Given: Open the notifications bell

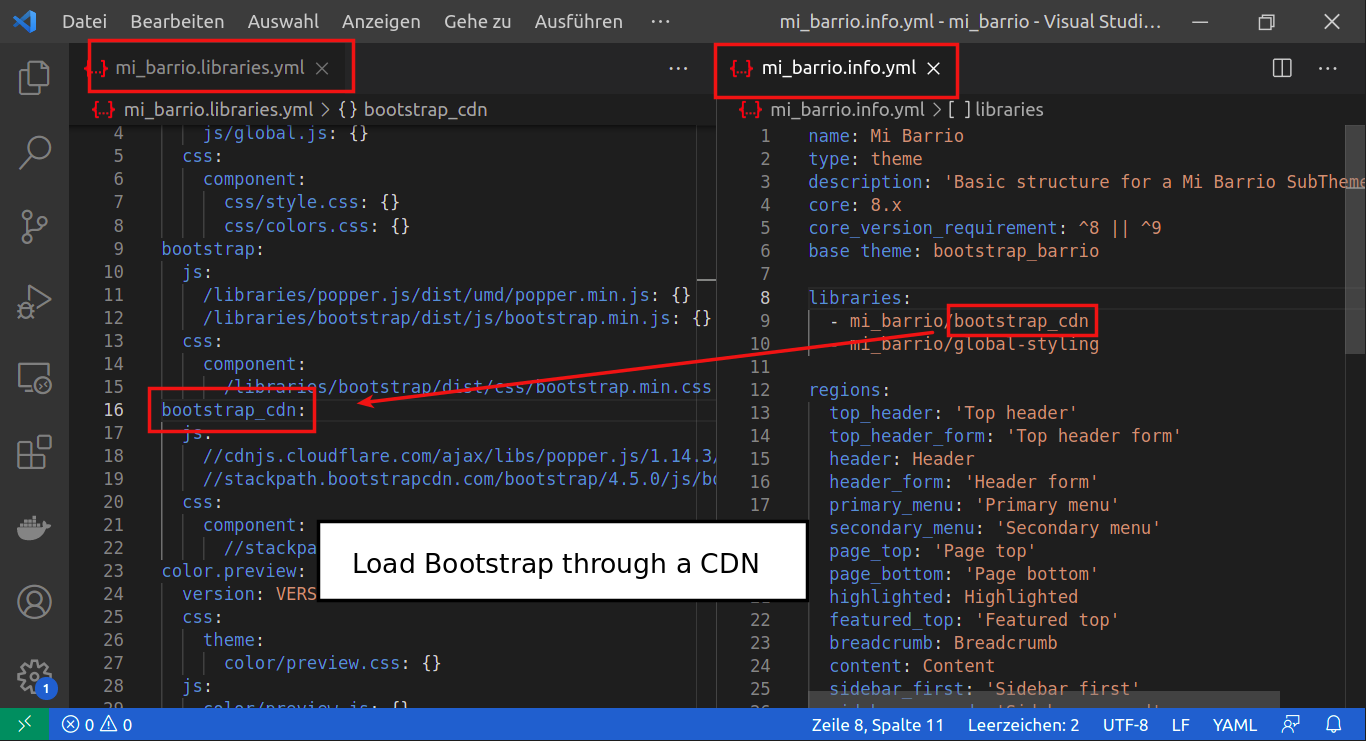Looking at the screenshot, I should 1335,724.
